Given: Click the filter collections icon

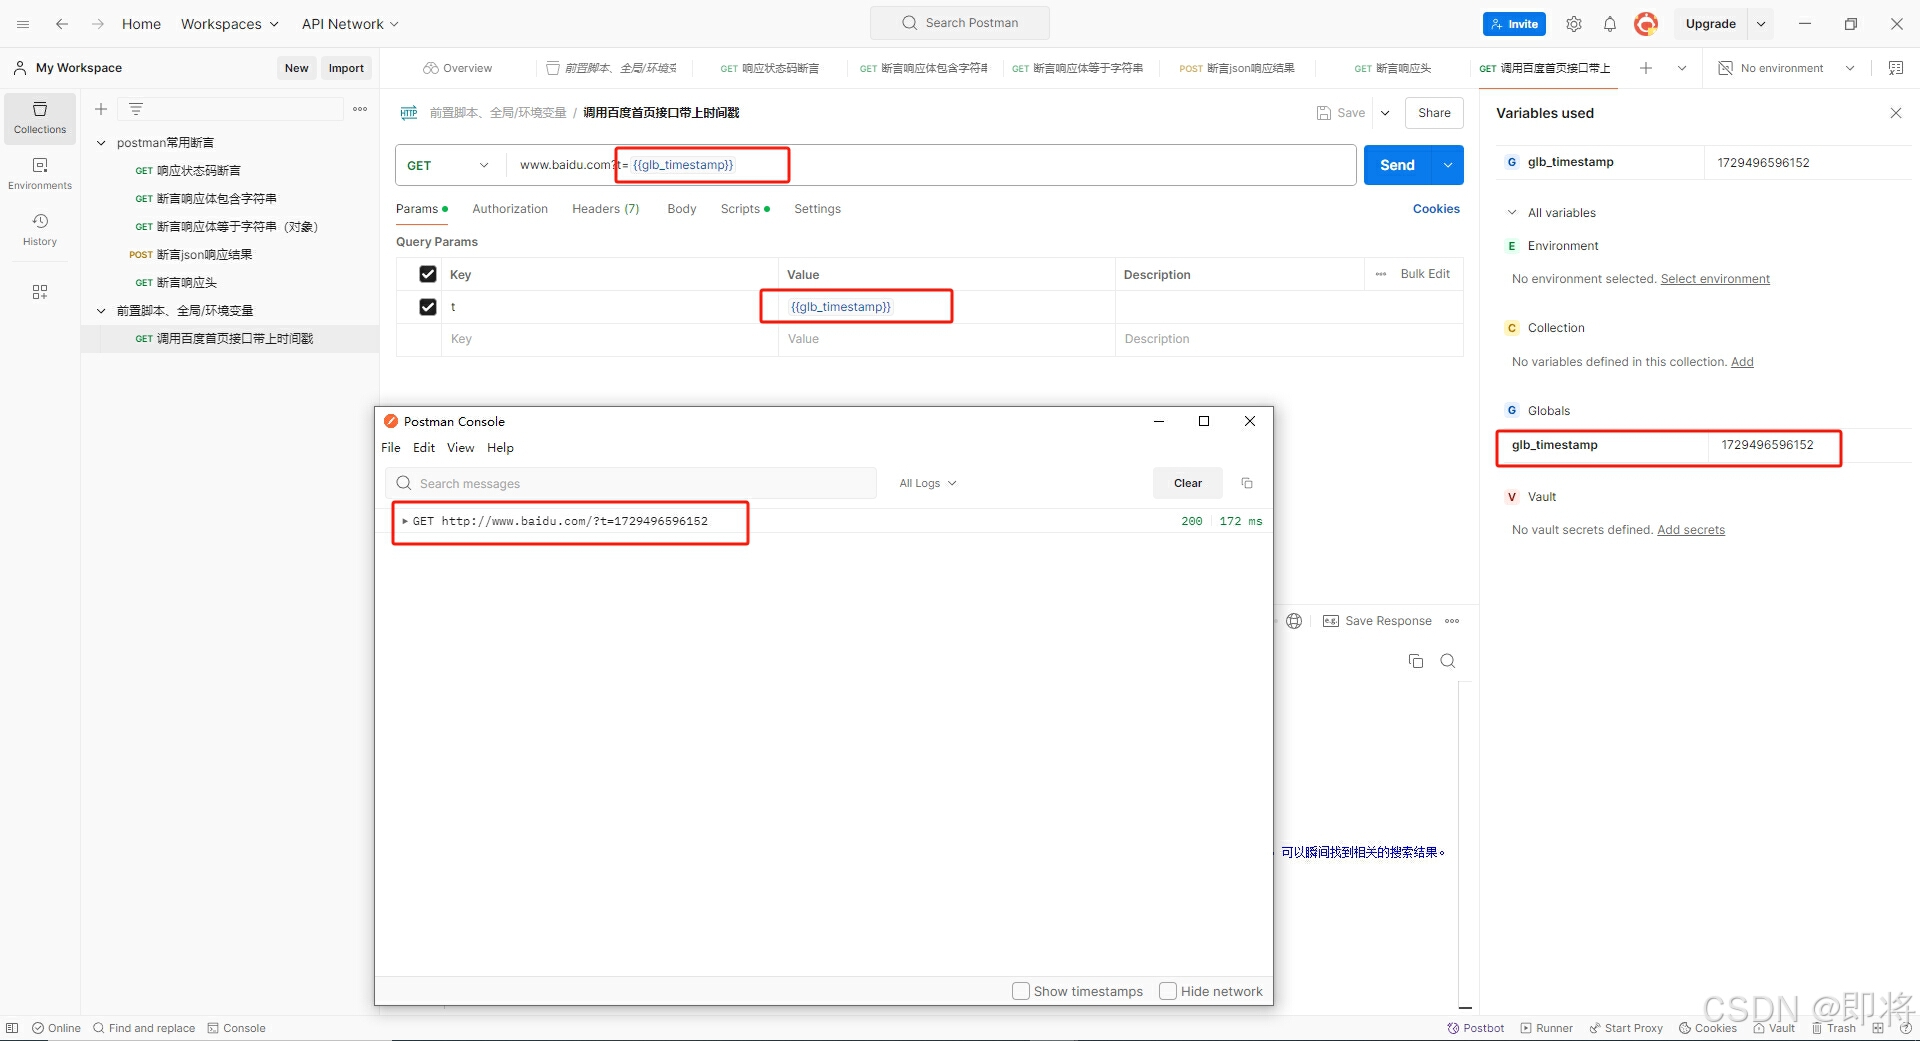Looking at the screenshot, I should coord(136,109).
